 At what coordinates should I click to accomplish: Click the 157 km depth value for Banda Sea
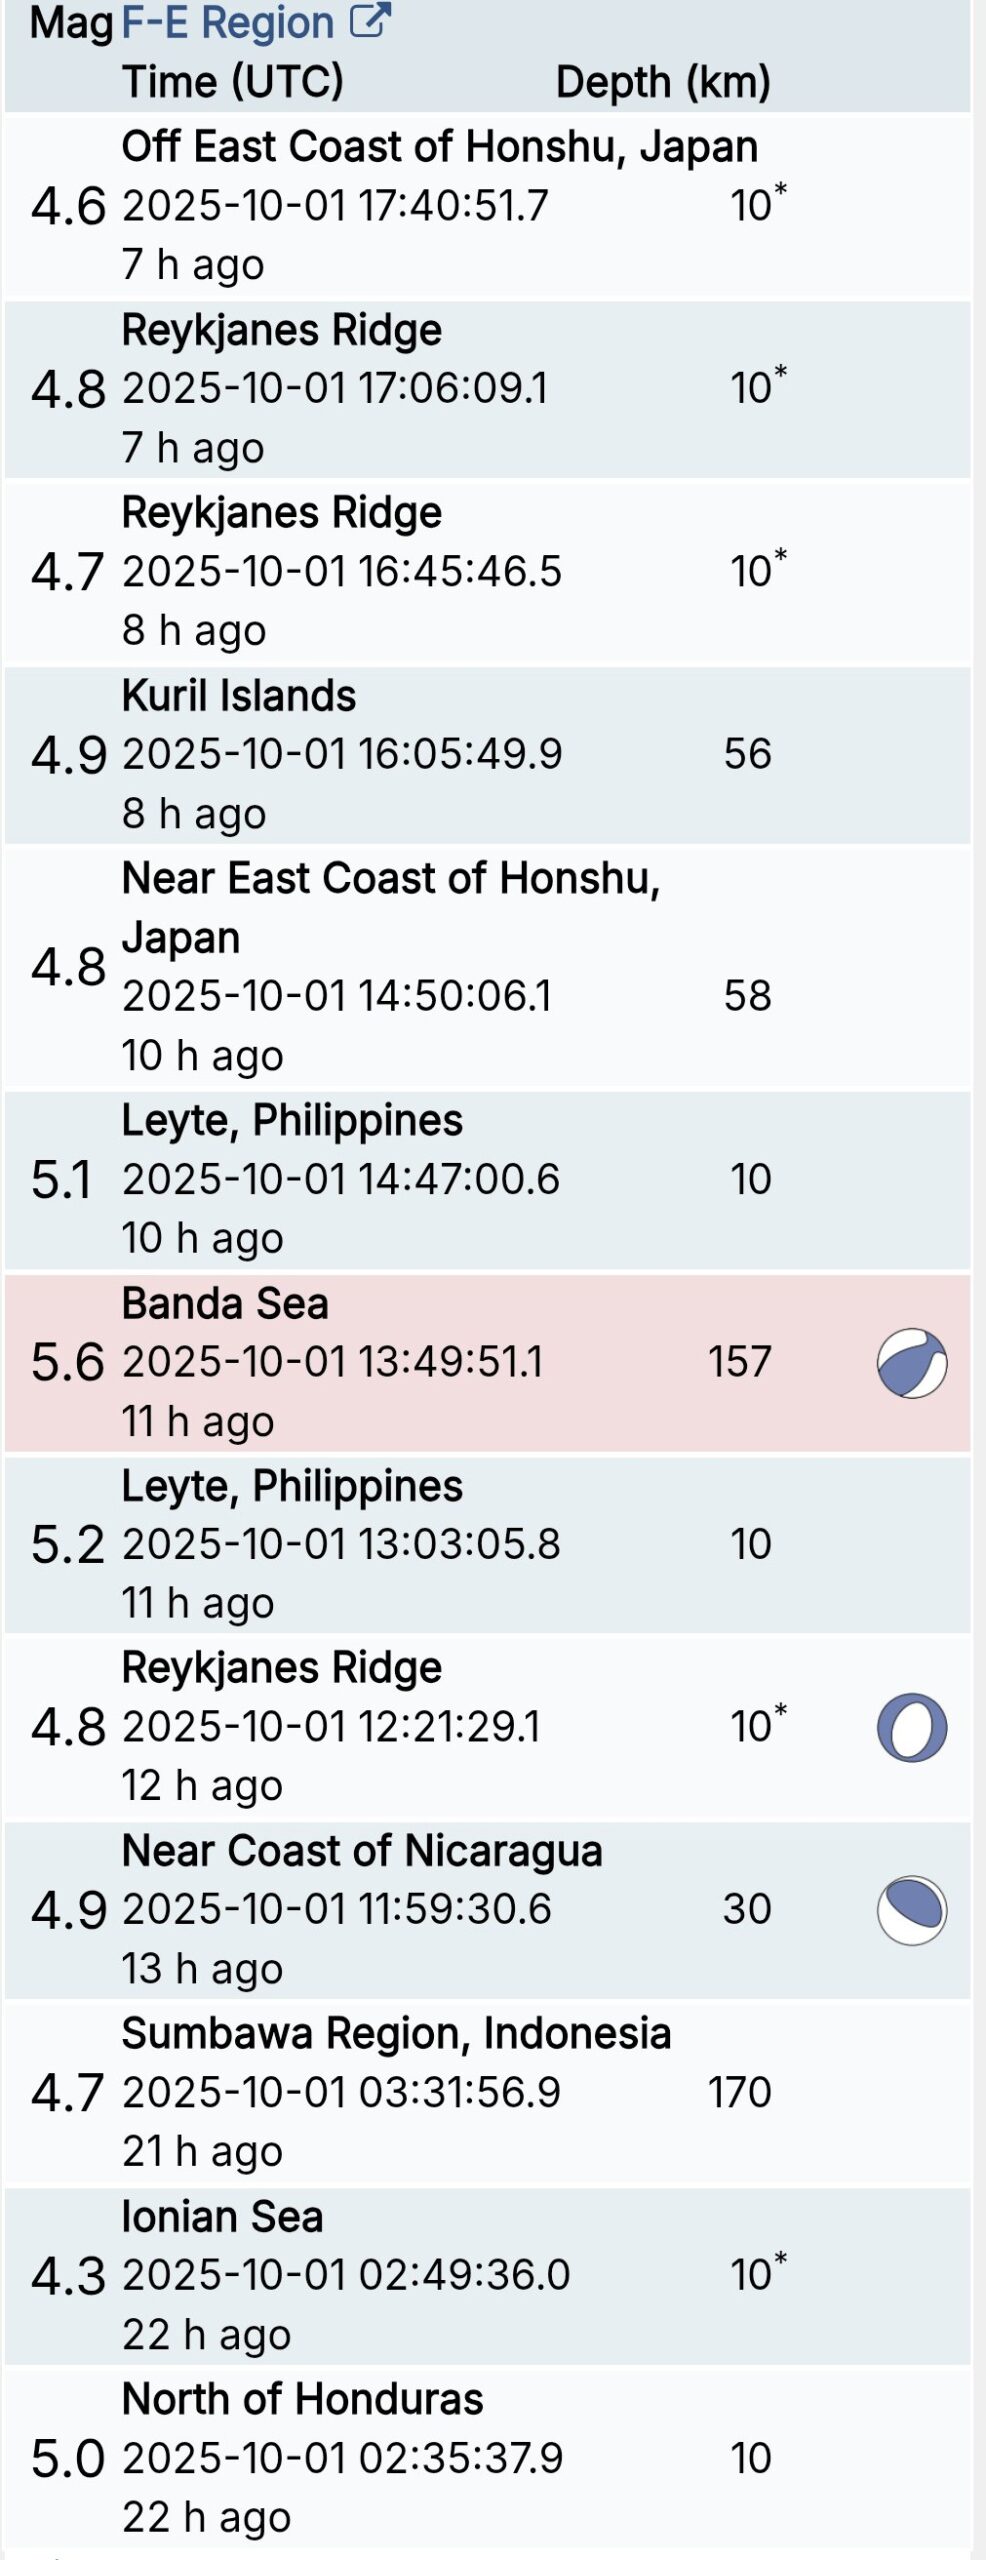point(739,1362)
